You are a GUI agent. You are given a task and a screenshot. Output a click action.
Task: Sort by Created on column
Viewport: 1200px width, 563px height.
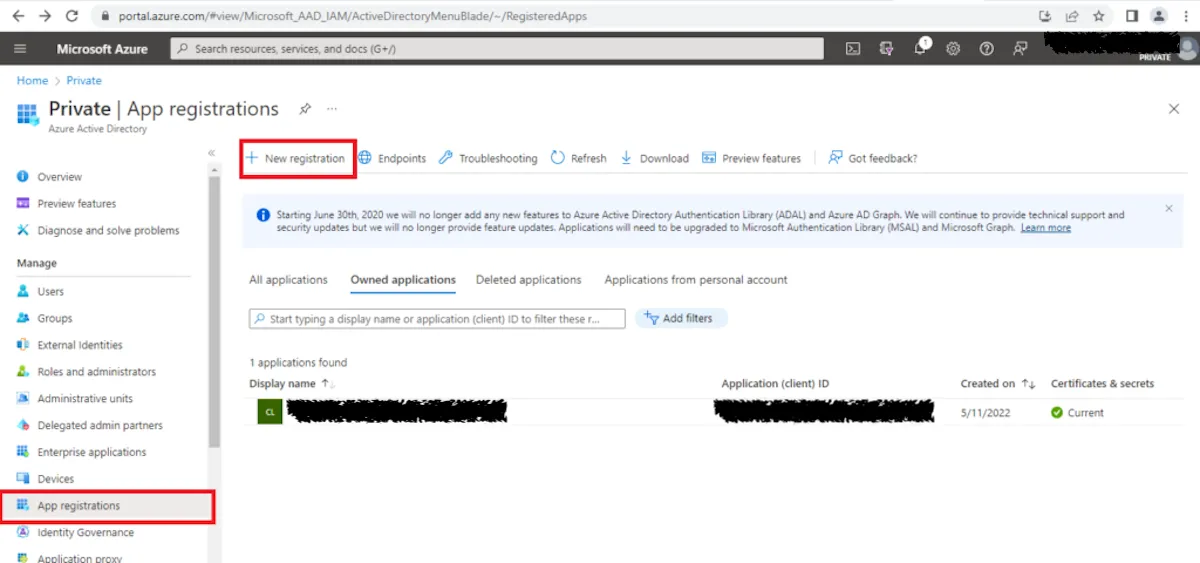pyautogui.click(x=998, y=384)
